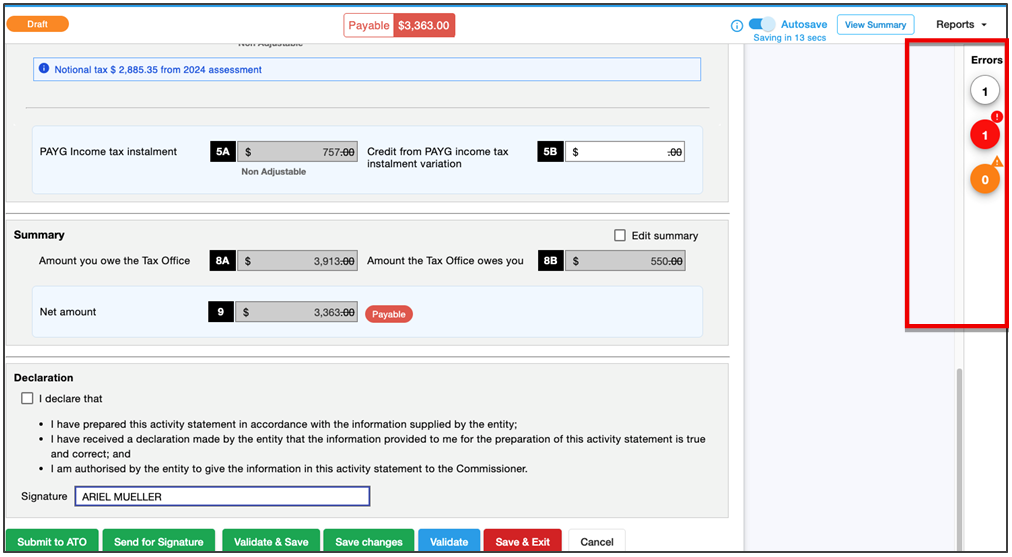Open the Reports dropdown menu

pyautogui.click(x=961, y=25)
